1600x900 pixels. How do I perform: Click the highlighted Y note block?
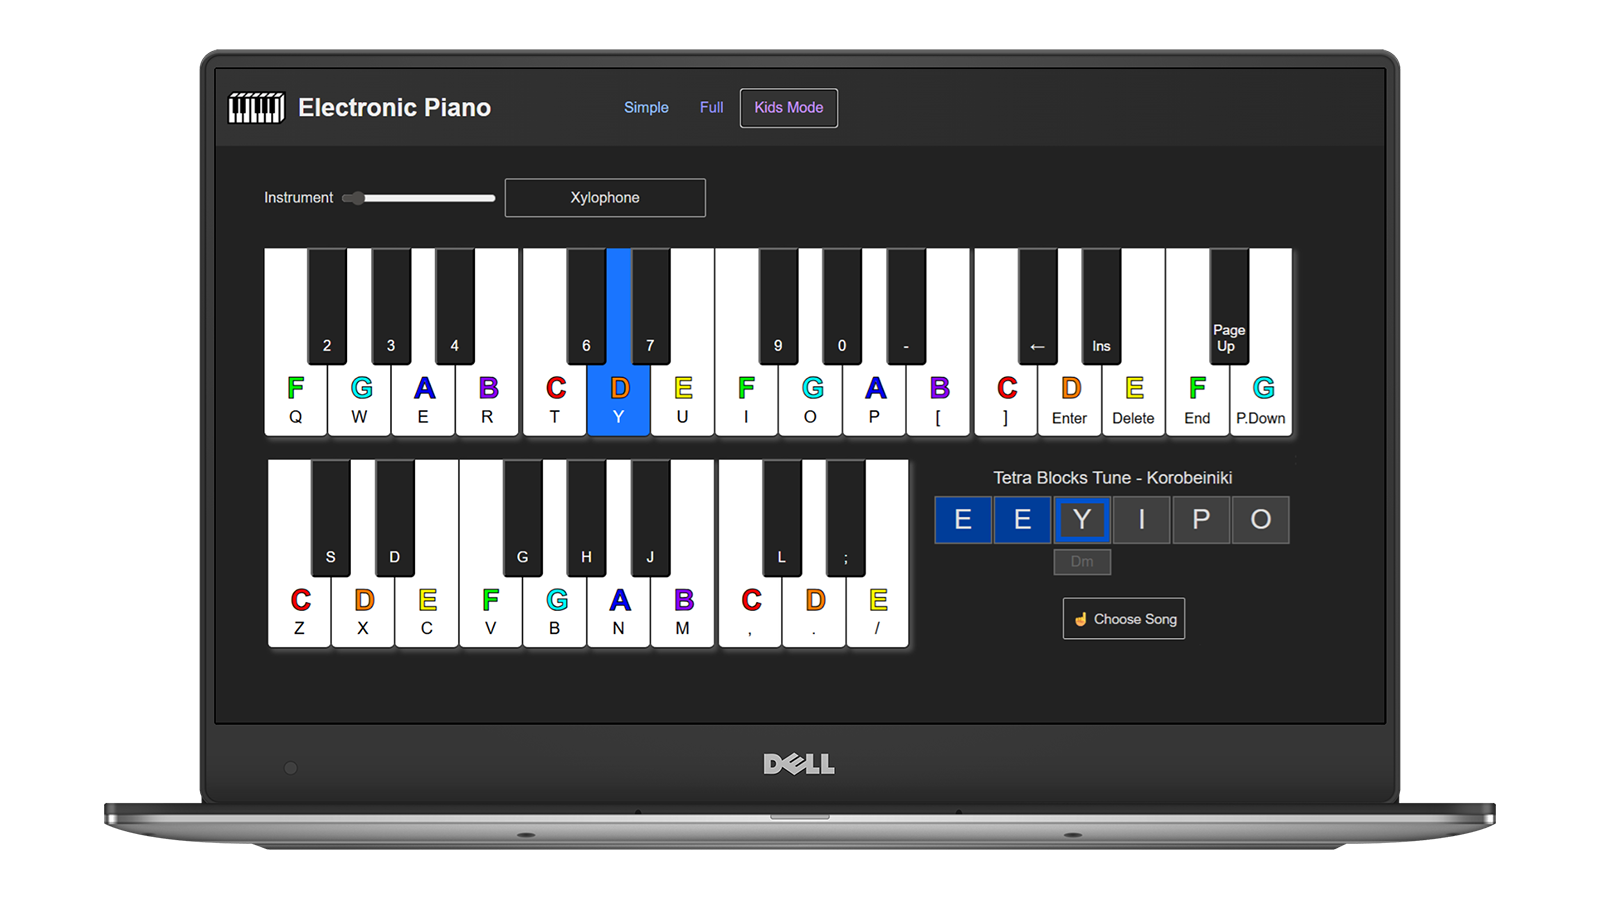coord(1081,520)
